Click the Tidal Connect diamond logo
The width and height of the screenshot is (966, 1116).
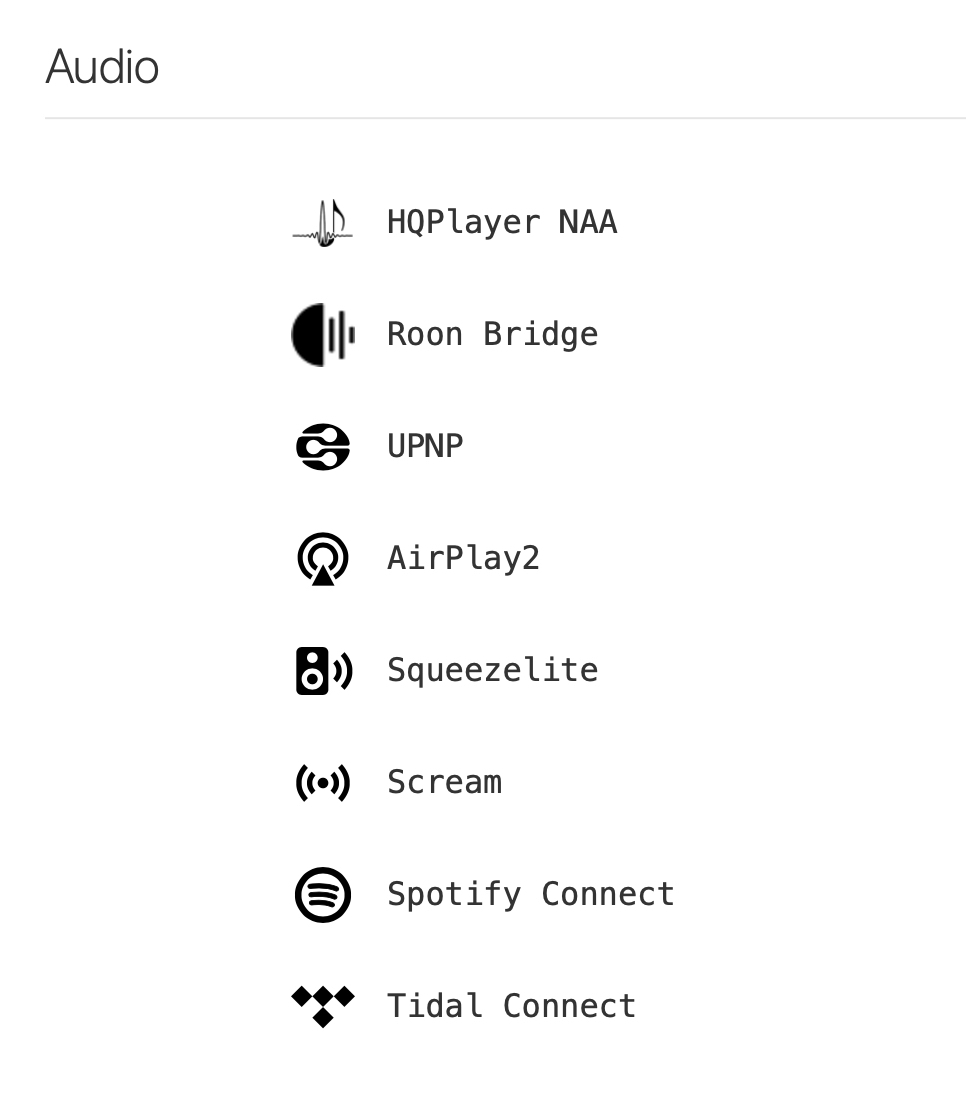[x=322, y=1006]
